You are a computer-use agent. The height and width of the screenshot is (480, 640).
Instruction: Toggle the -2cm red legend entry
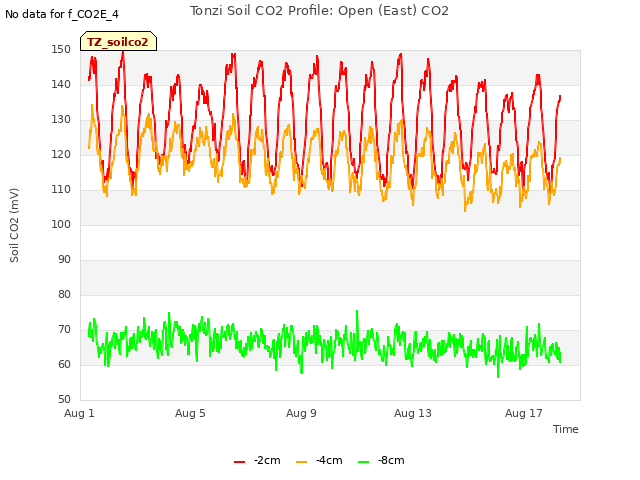pos(257,460)
